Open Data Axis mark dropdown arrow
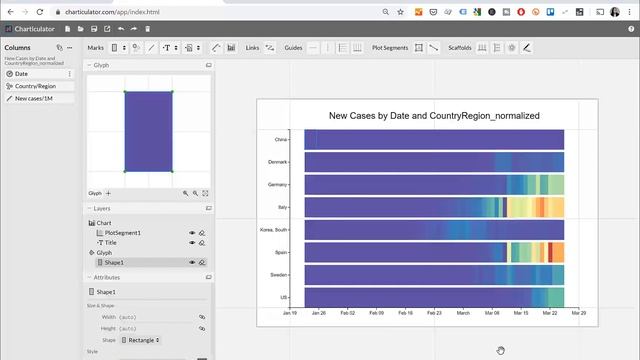This screenshot has width=640, height=360. [x=198, y=48]
